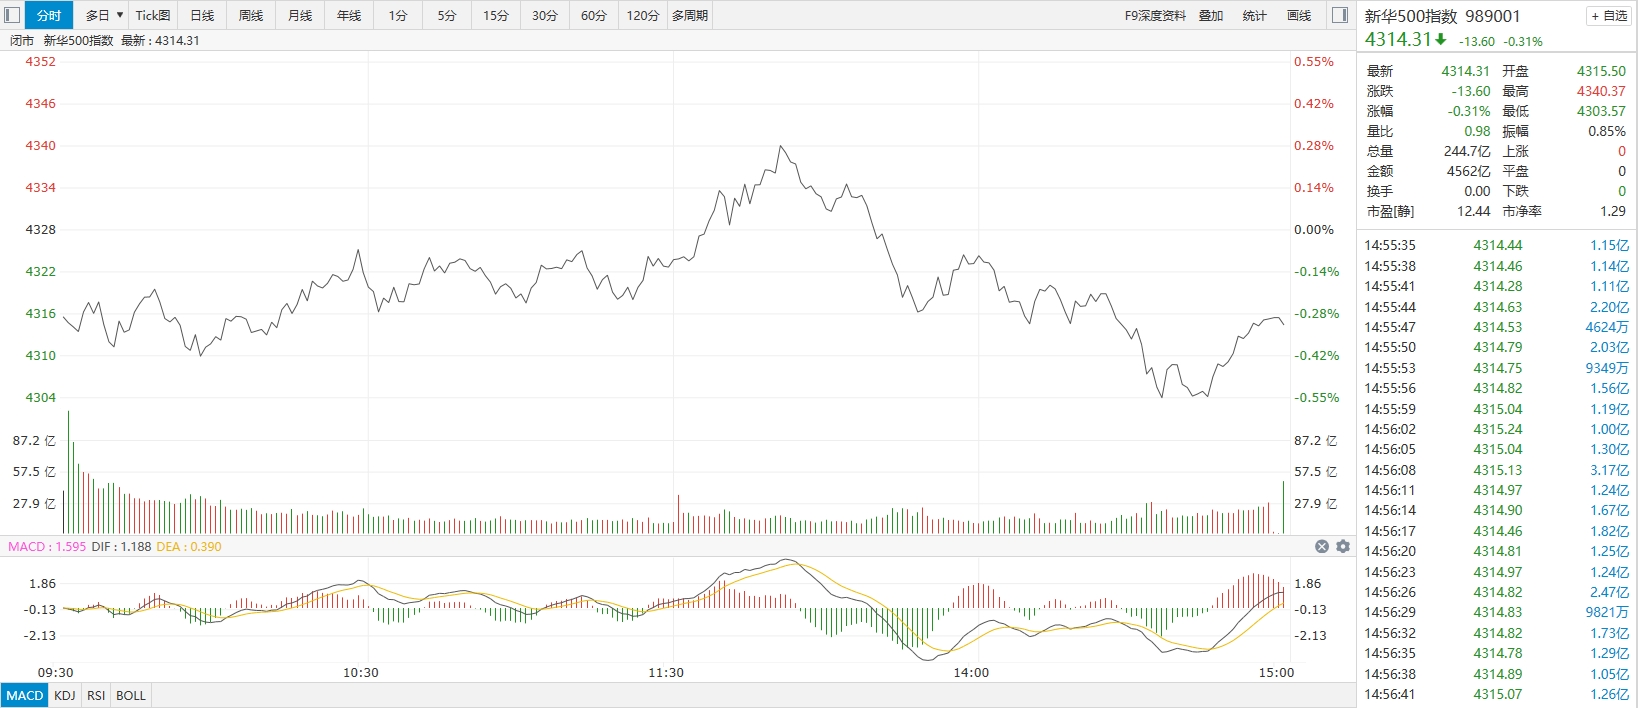Screen dimensions: 1638x708
Task: Switch indicator to KDJ
Action: coord(65,695)
